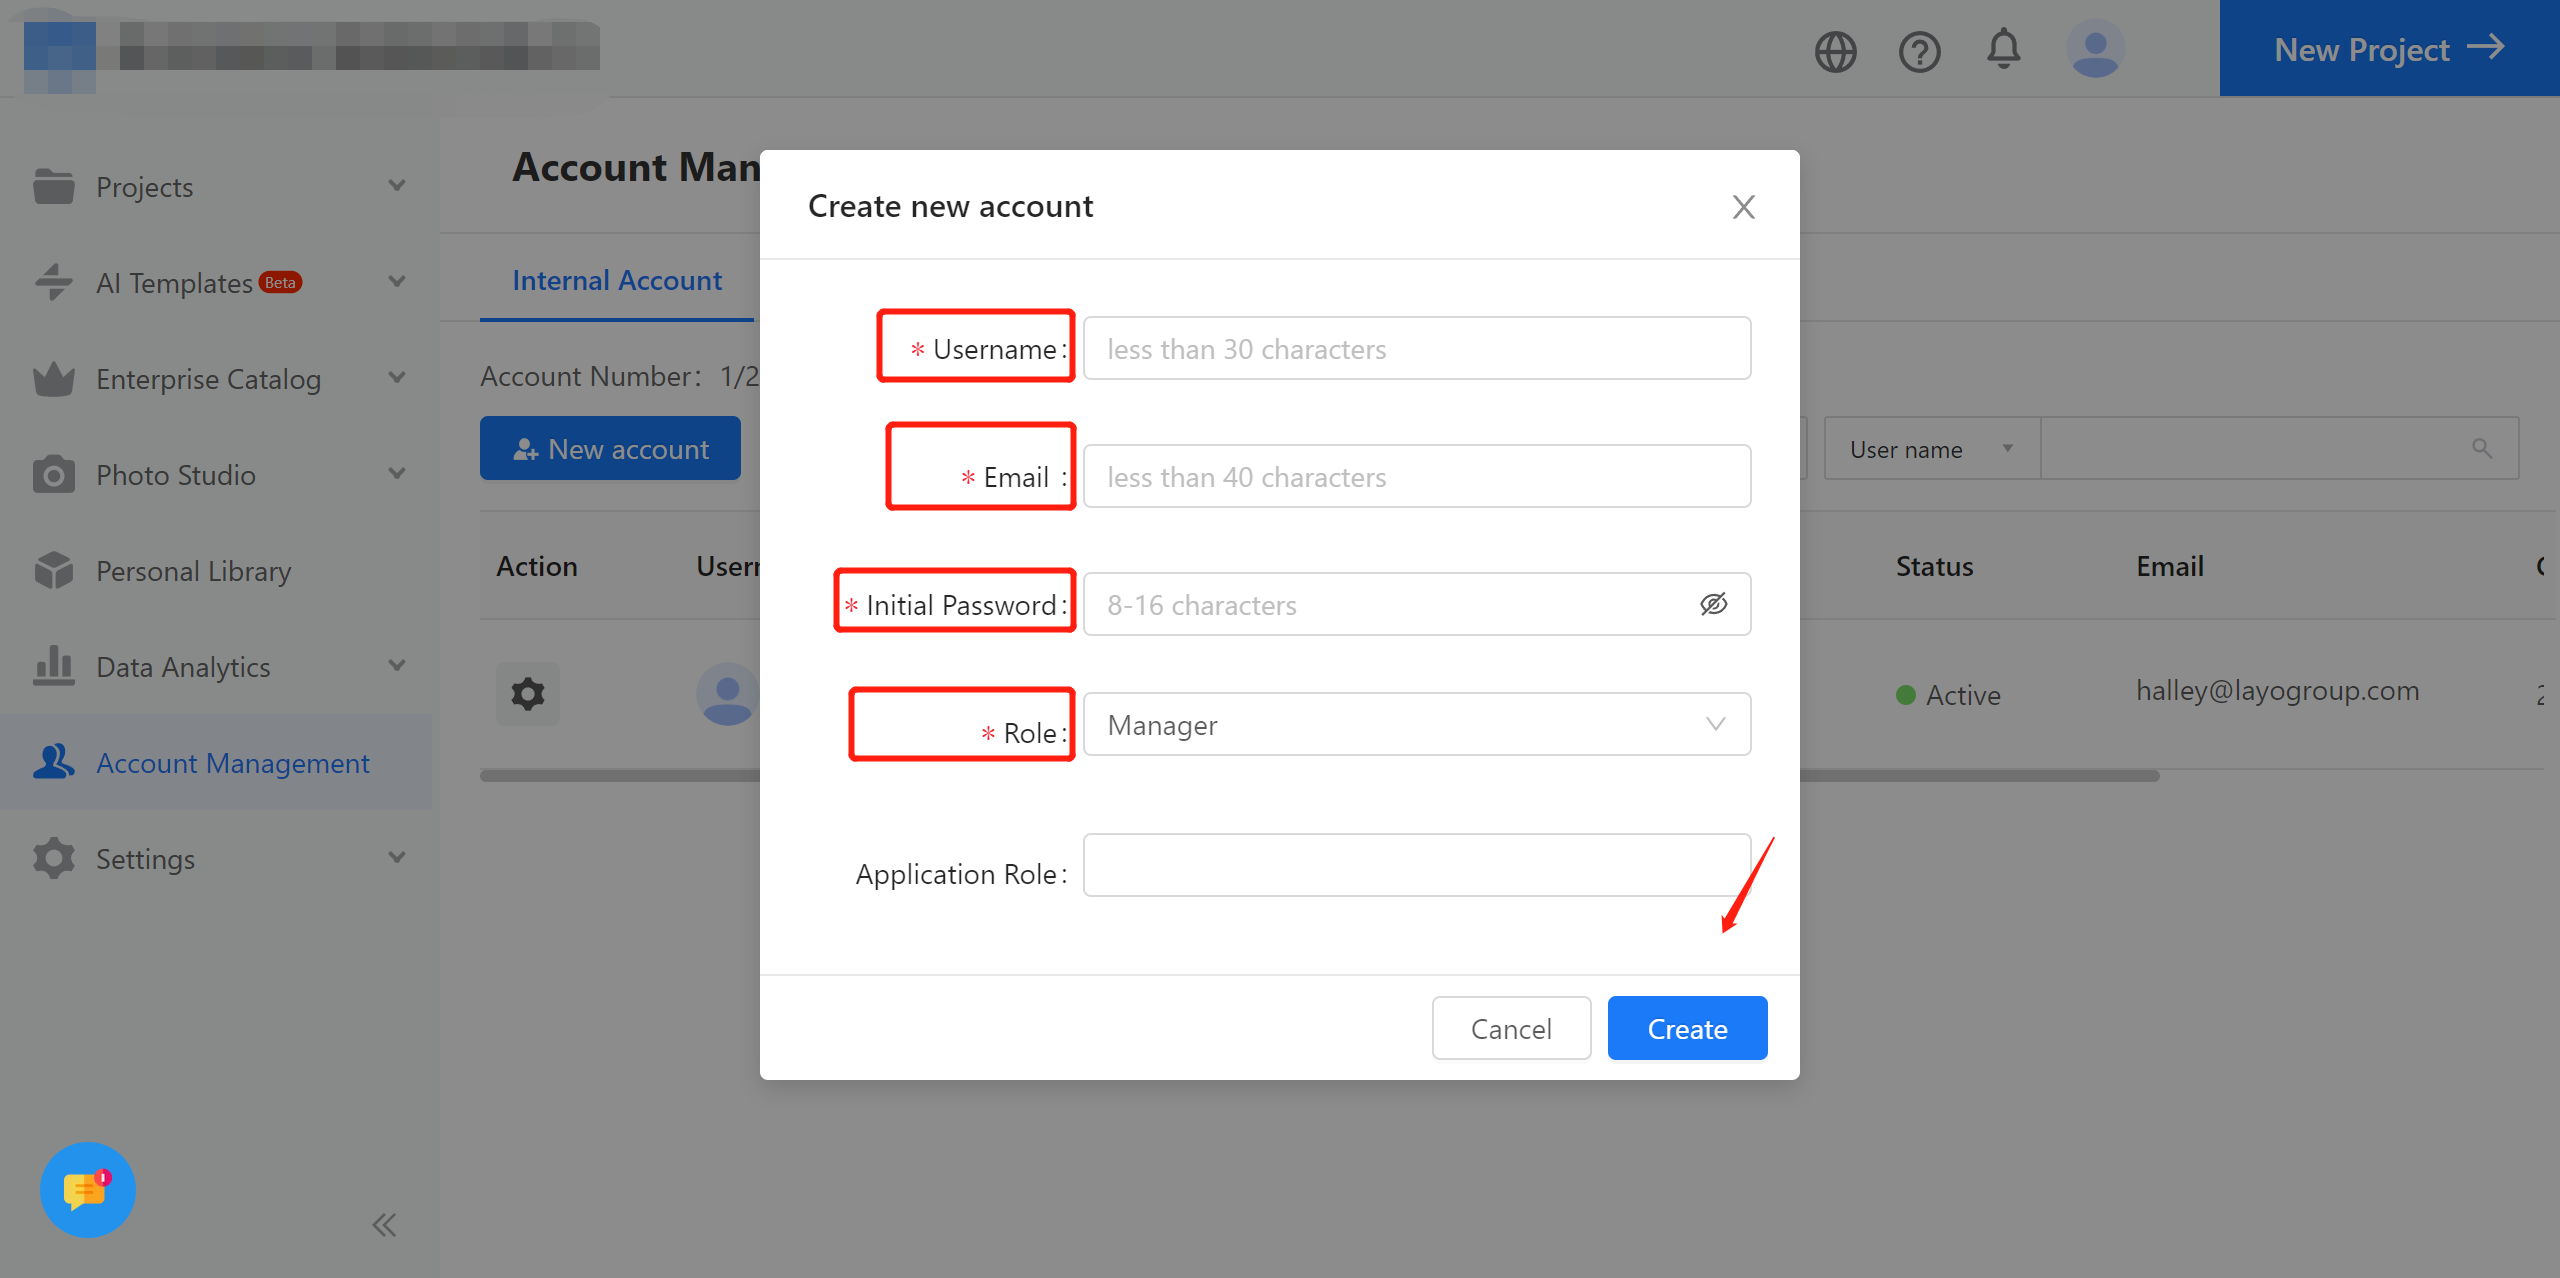Open the notifications bell
The height and width of the screenshot is (1278, 2560).
click(x=2003, y=49)
